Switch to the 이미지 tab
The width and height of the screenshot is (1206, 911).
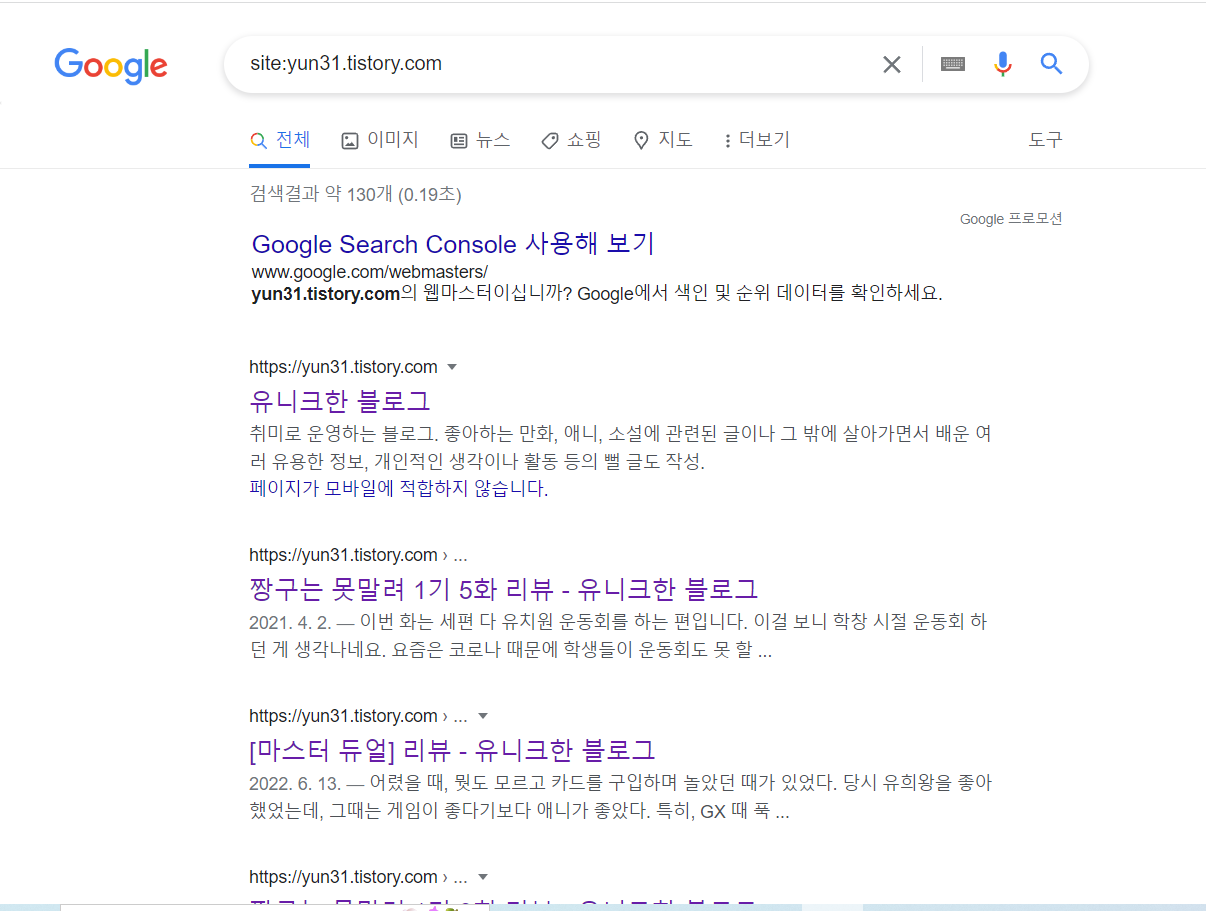pyautogui.click(x=380, y=140)
